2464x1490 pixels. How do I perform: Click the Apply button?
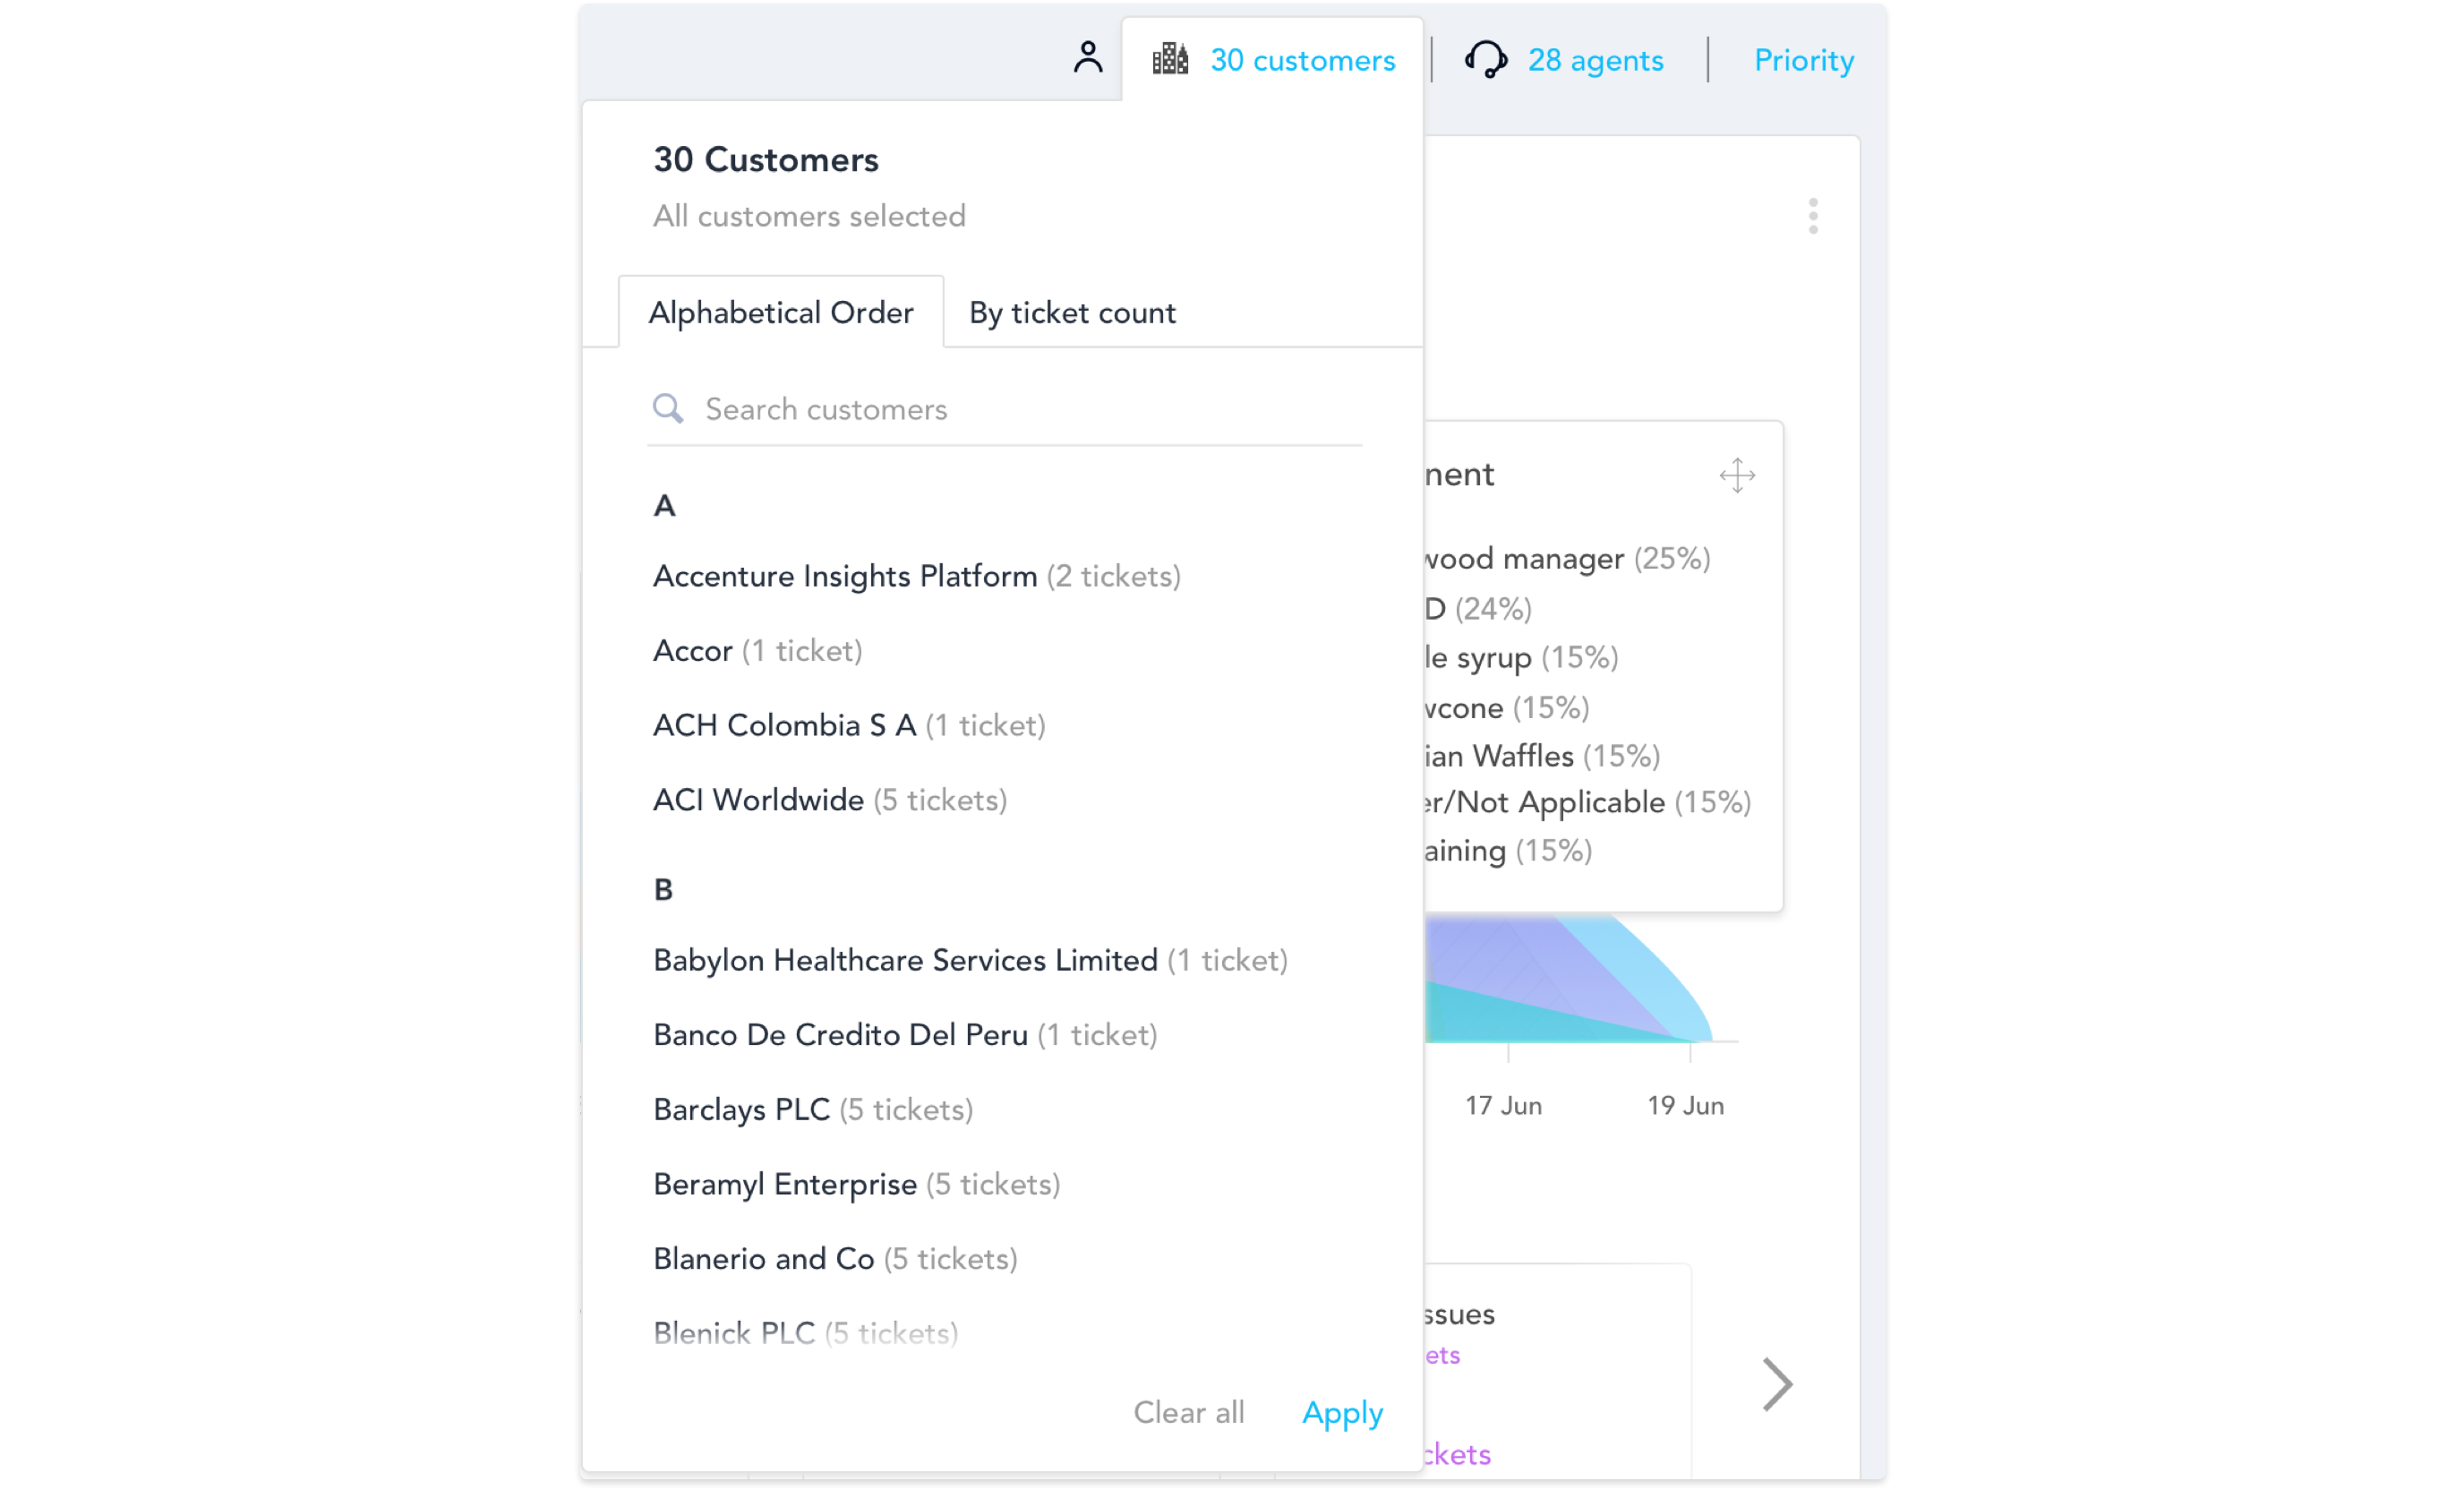click(x=1342, y=1413)
